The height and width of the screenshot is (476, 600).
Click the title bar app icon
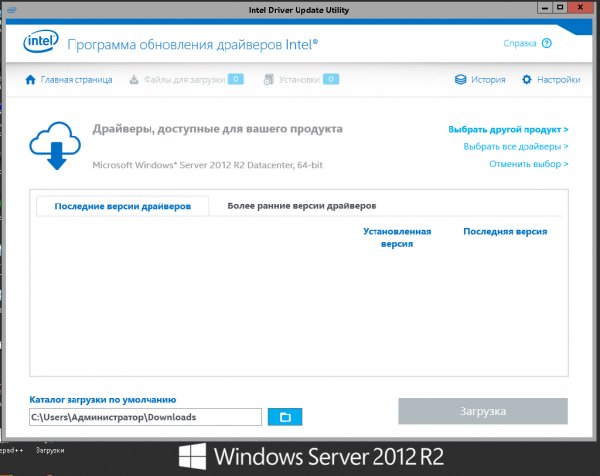[x=11, y=10]
